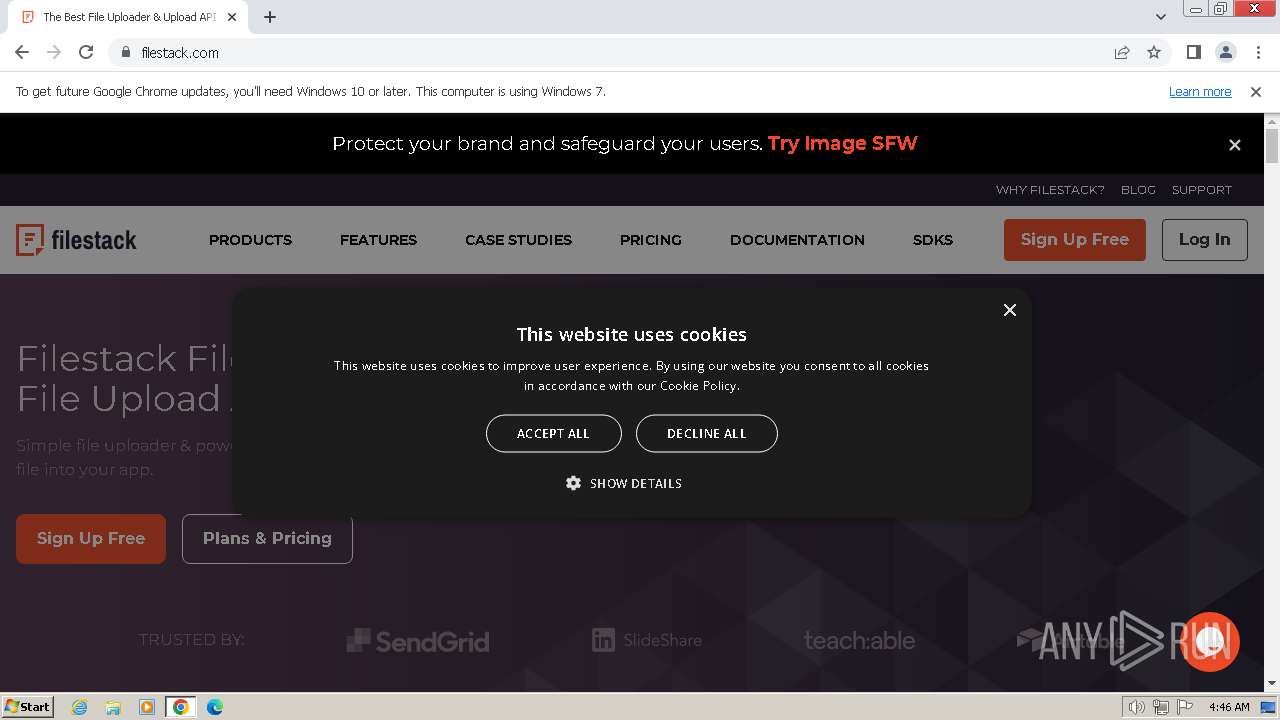Click the hero Sign Up Free button

pos(91,539)
